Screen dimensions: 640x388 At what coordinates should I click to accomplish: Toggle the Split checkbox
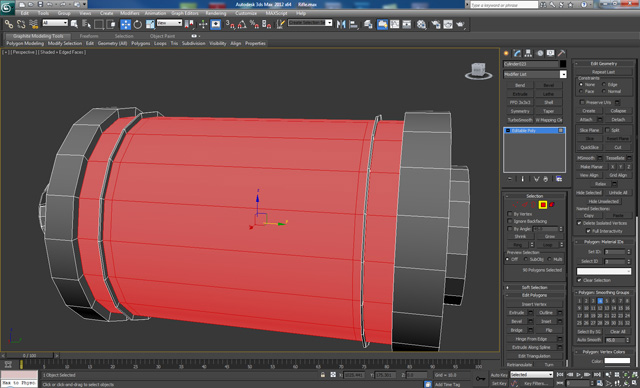pyautogui.click(x=607, y=130)
